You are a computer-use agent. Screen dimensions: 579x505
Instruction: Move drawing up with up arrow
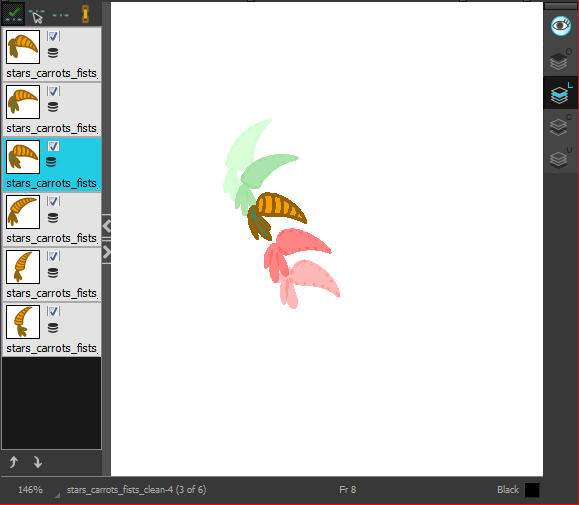click(14, 462)
